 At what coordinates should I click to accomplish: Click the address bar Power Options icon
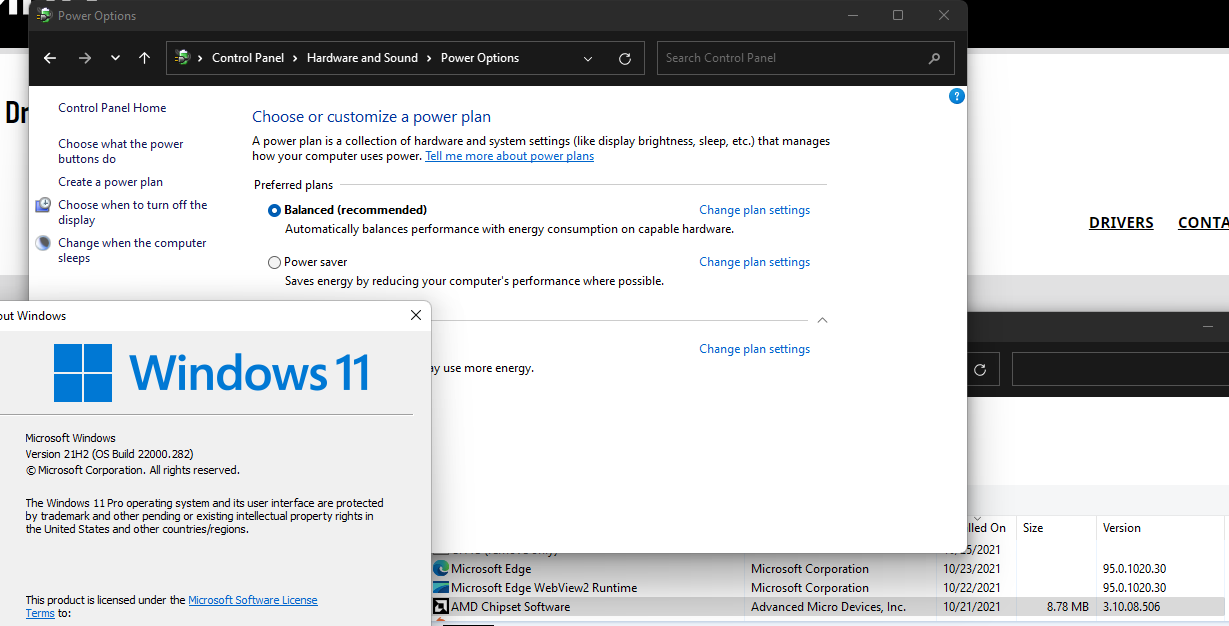[x=182, y=58]
